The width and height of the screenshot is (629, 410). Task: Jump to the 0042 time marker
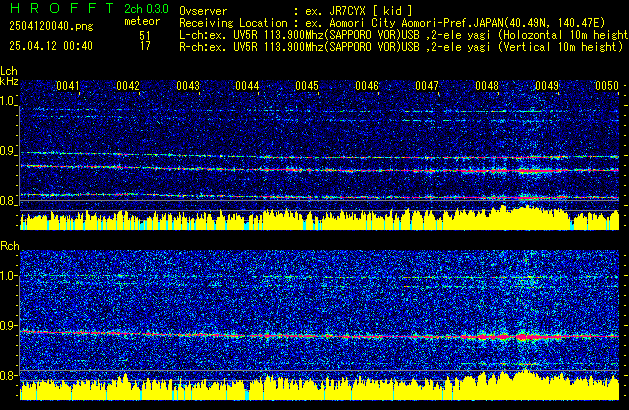128,86
